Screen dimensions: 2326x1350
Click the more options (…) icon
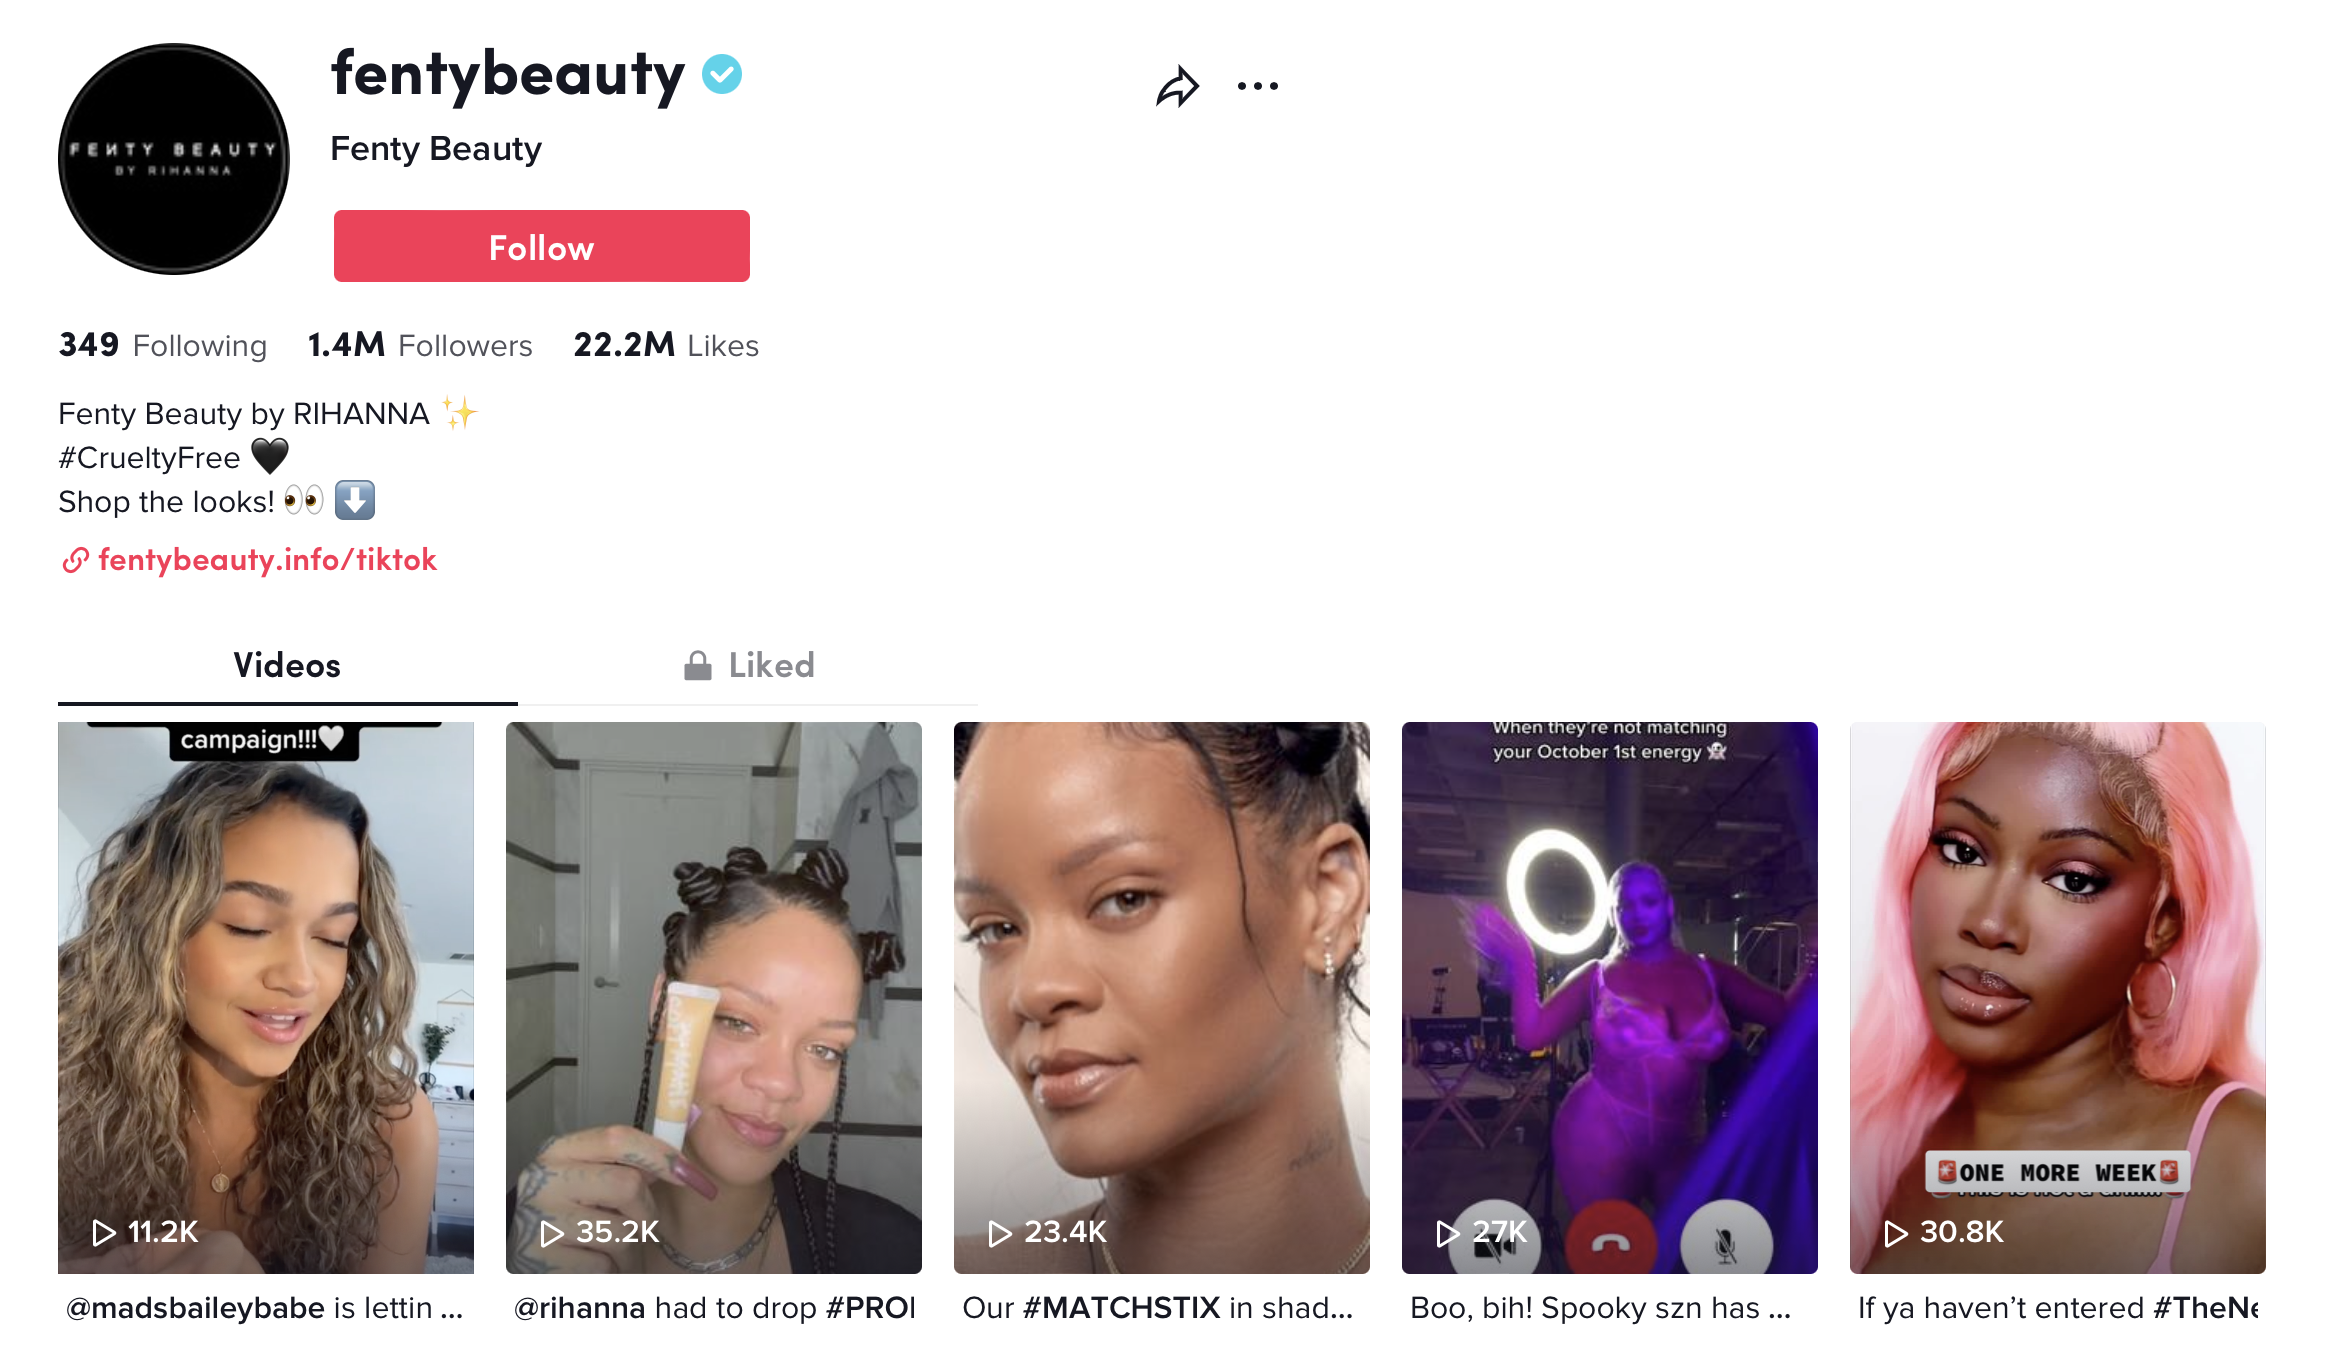click(x=1258, y=85)
